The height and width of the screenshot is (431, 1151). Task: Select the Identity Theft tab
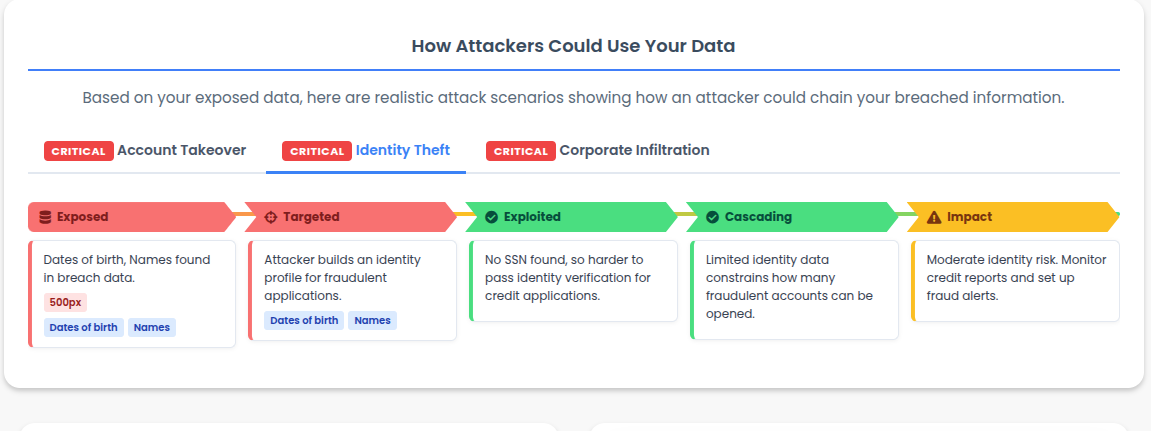pos(402,150)
